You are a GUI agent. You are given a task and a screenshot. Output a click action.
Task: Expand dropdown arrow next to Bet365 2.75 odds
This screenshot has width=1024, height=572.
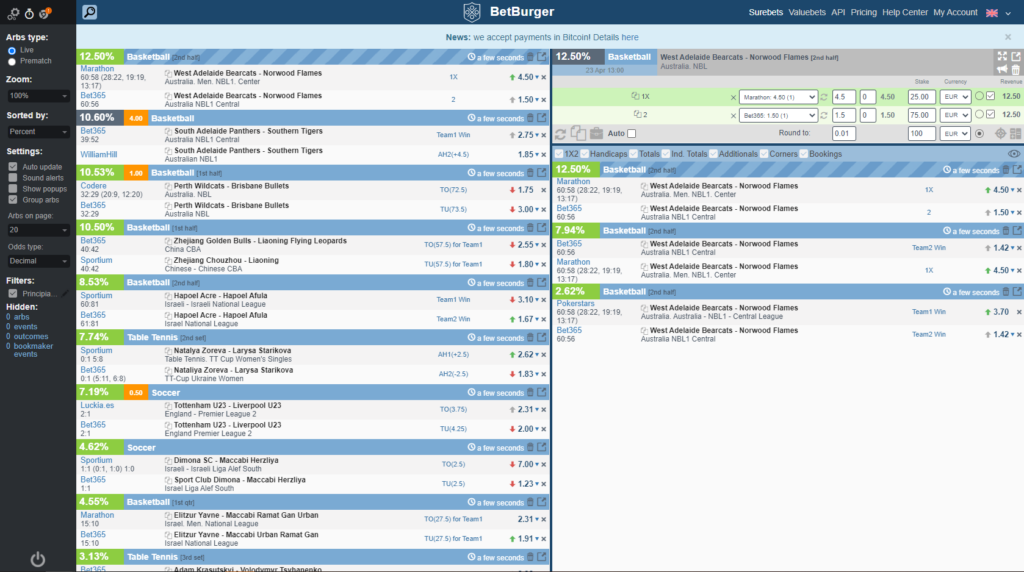537,135
